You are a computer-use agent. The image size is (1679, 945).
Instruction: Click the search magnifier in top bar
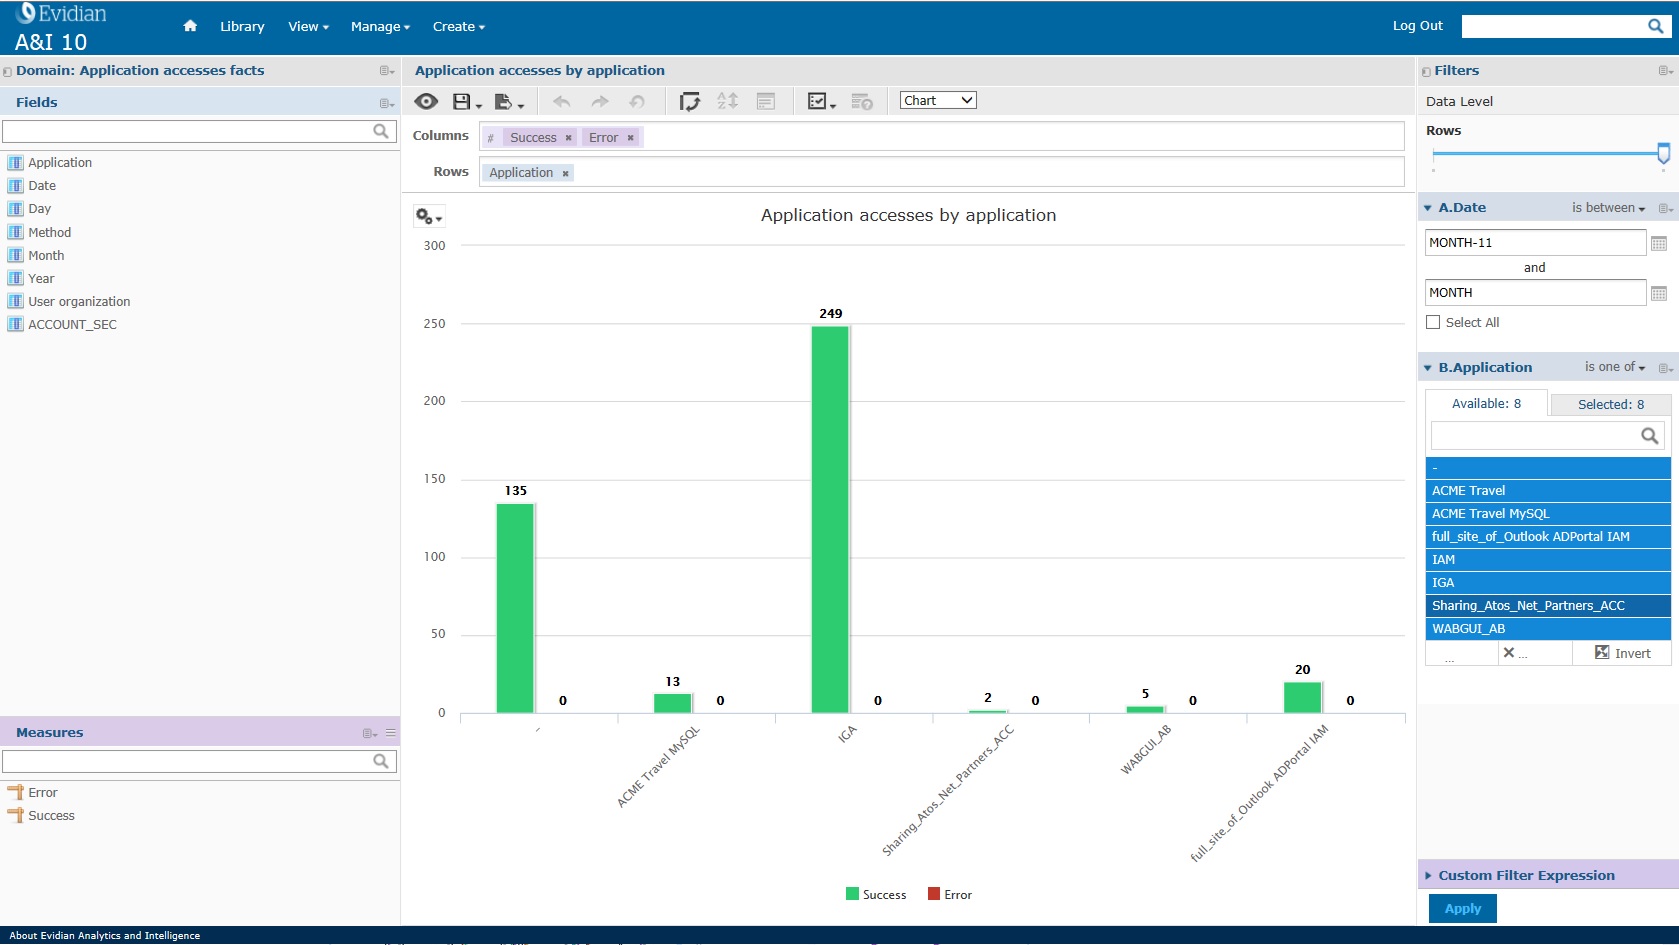1656,26
